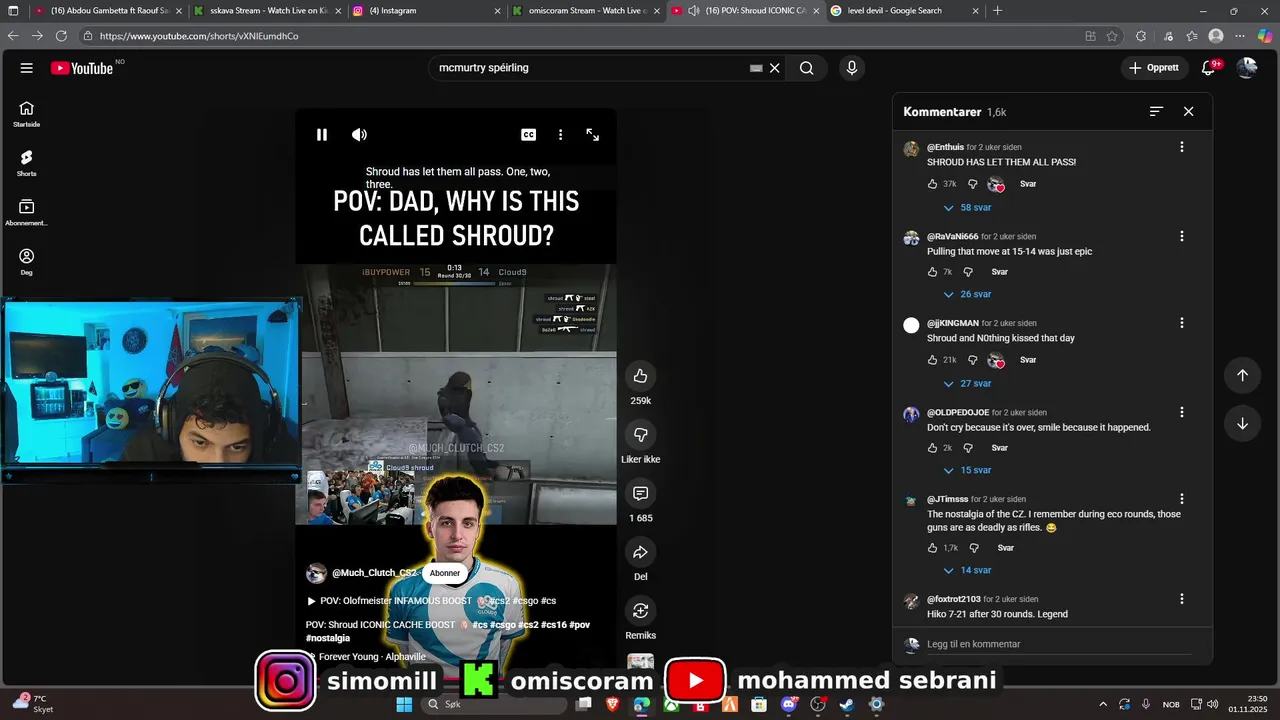1280x720 pixels.
Task: Click the magnifier search button
Action: click(x=806, y=68)
